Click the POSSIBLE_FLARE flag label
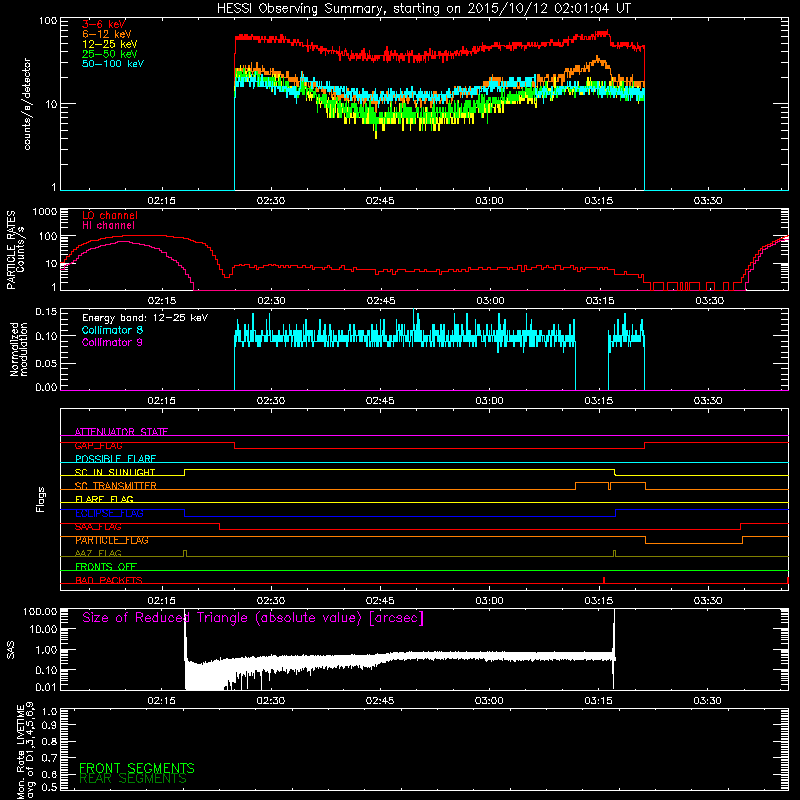800x800 pixels. click(115, 459)
